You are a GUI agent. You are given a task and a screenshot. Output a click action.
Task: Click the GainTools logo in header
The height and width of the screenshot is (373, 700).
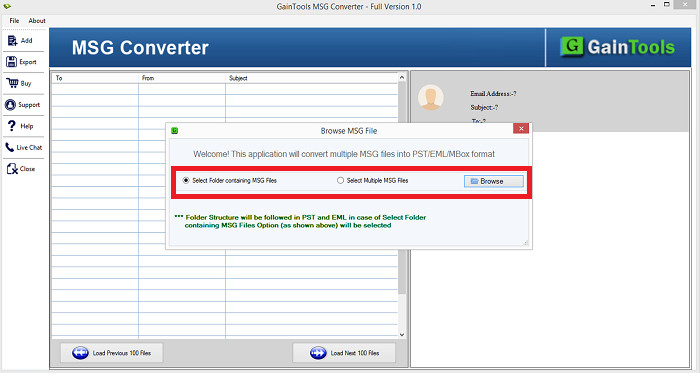click(617, 47)
